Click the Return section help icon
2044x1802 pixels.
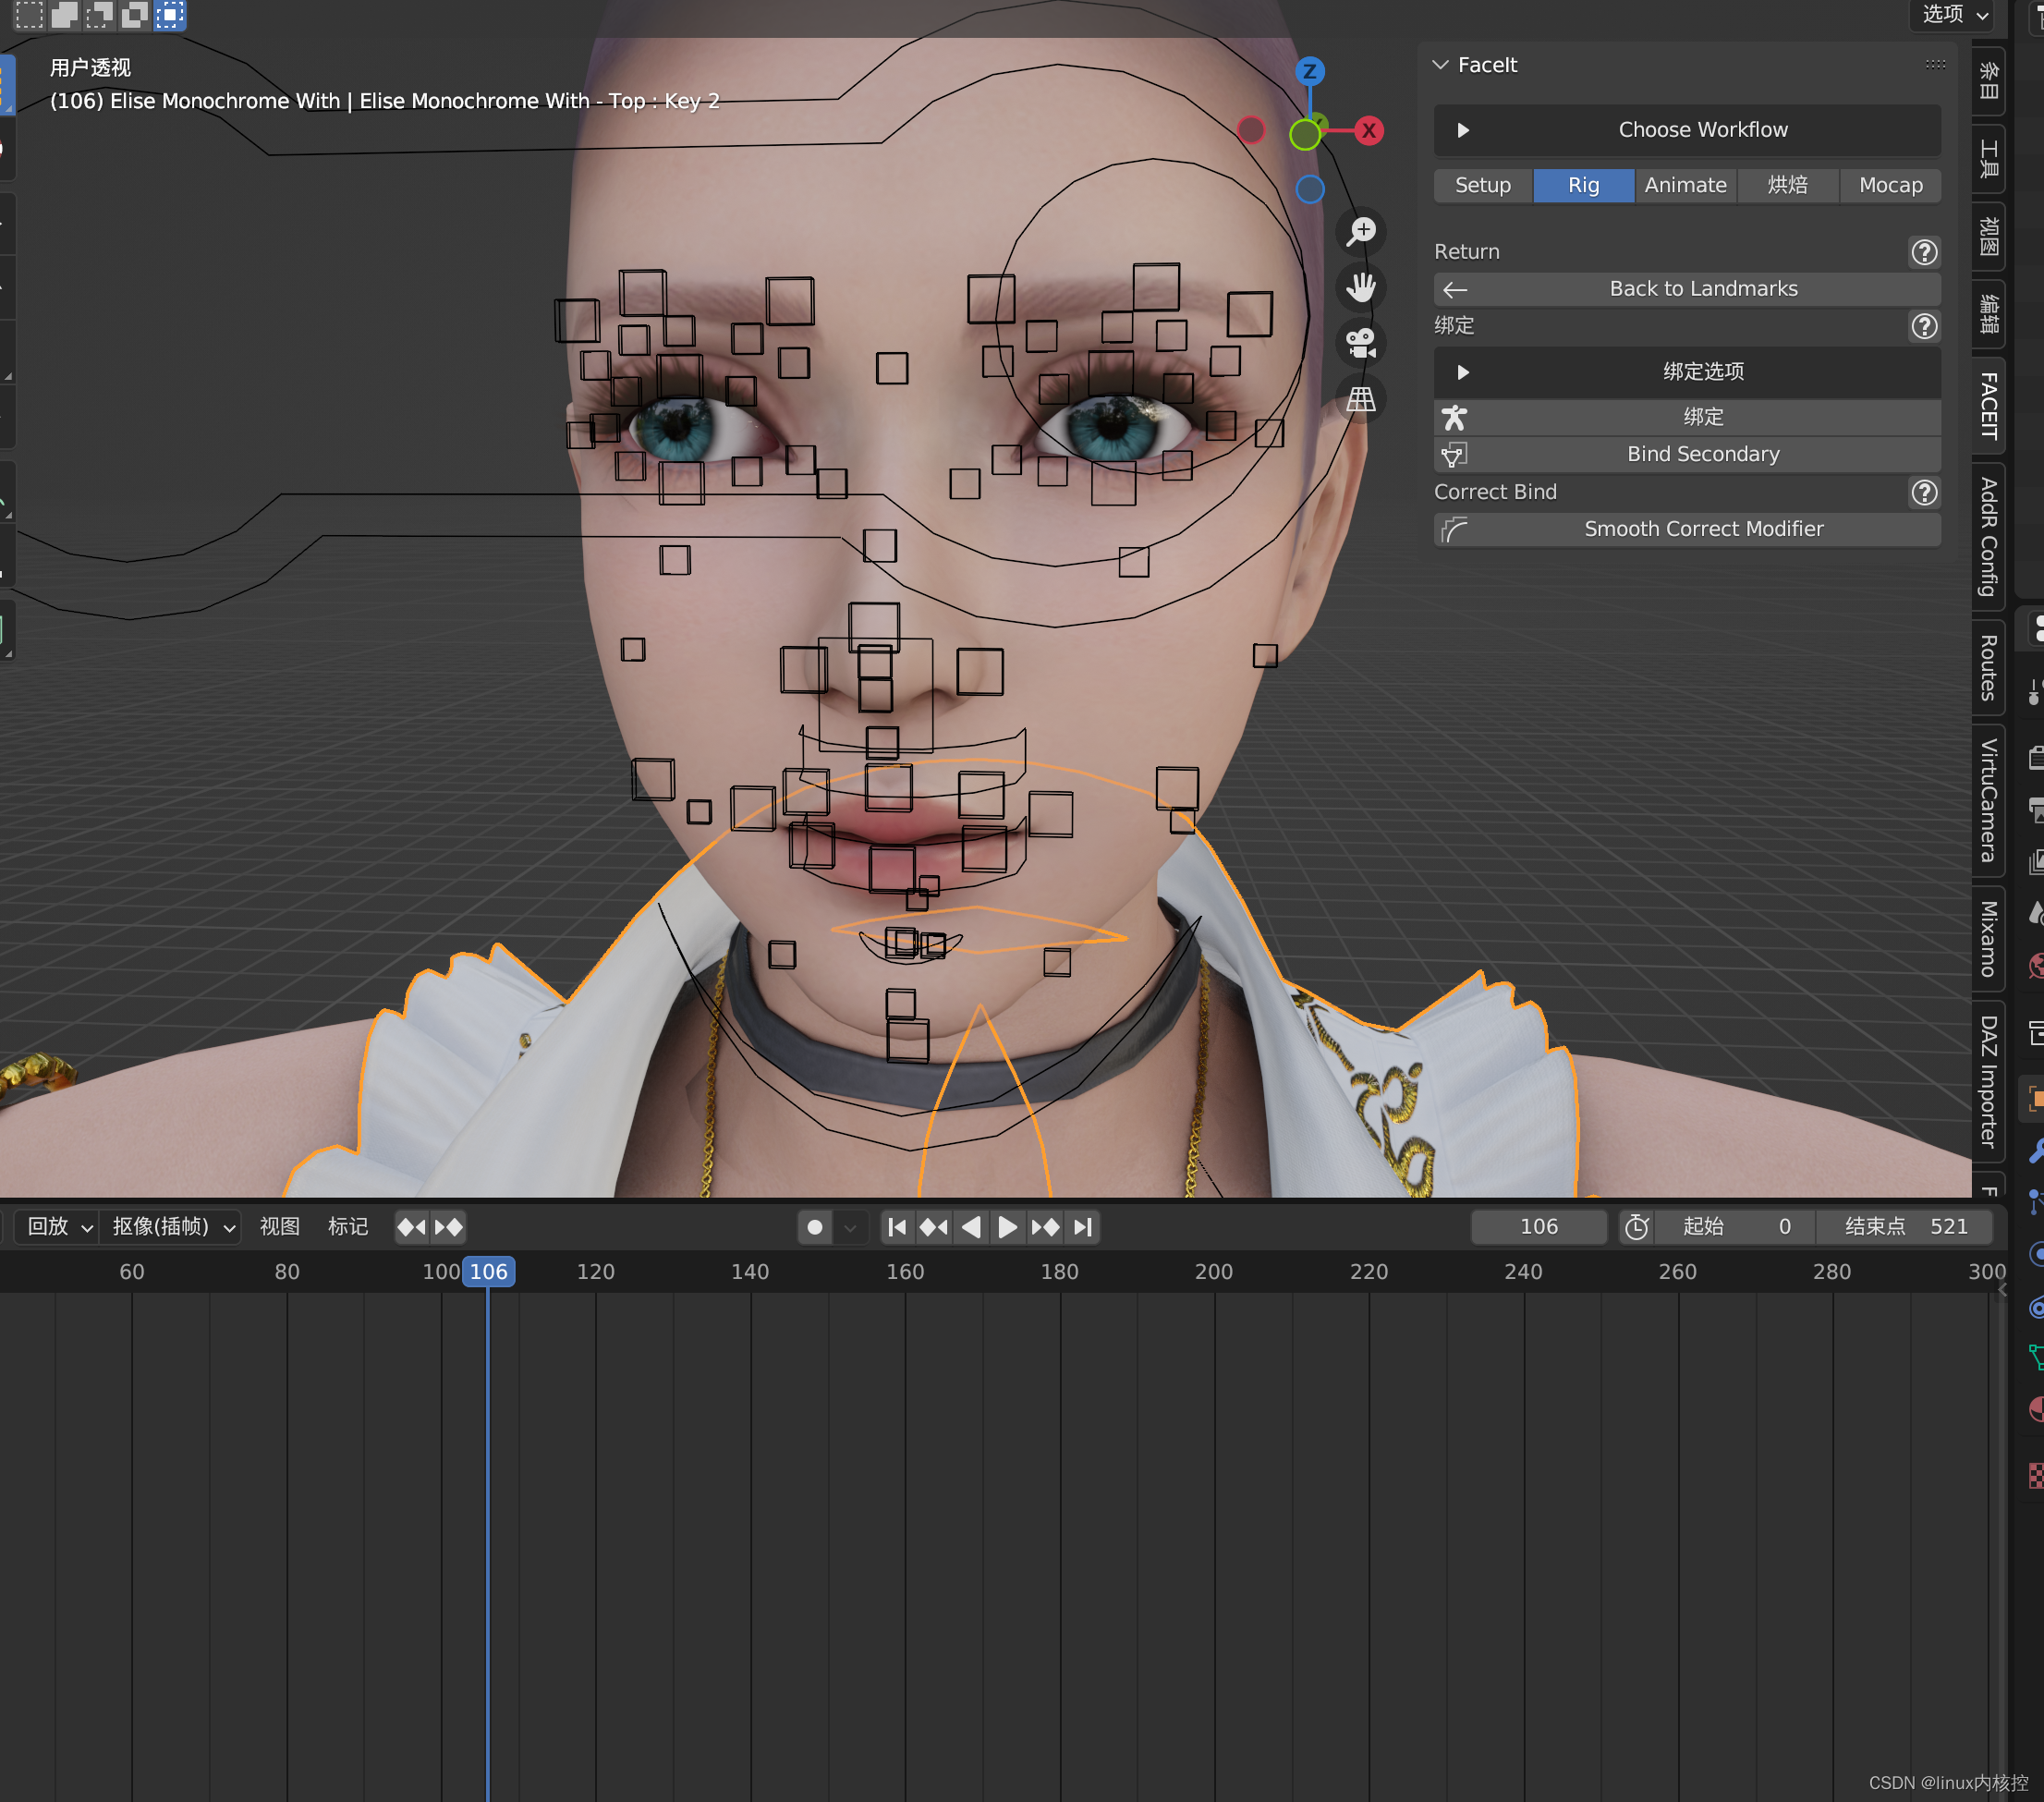(x=1924, y=252)
